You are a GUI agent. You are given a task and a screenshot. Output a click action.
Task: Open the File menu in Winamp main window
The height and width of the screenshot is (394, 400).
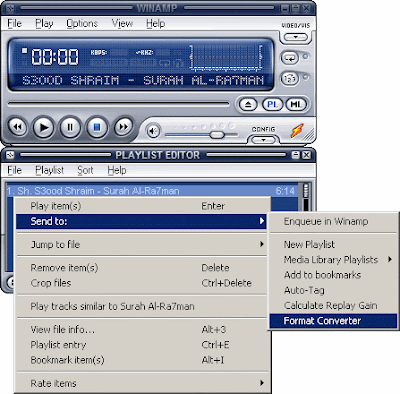pos(14,23)
